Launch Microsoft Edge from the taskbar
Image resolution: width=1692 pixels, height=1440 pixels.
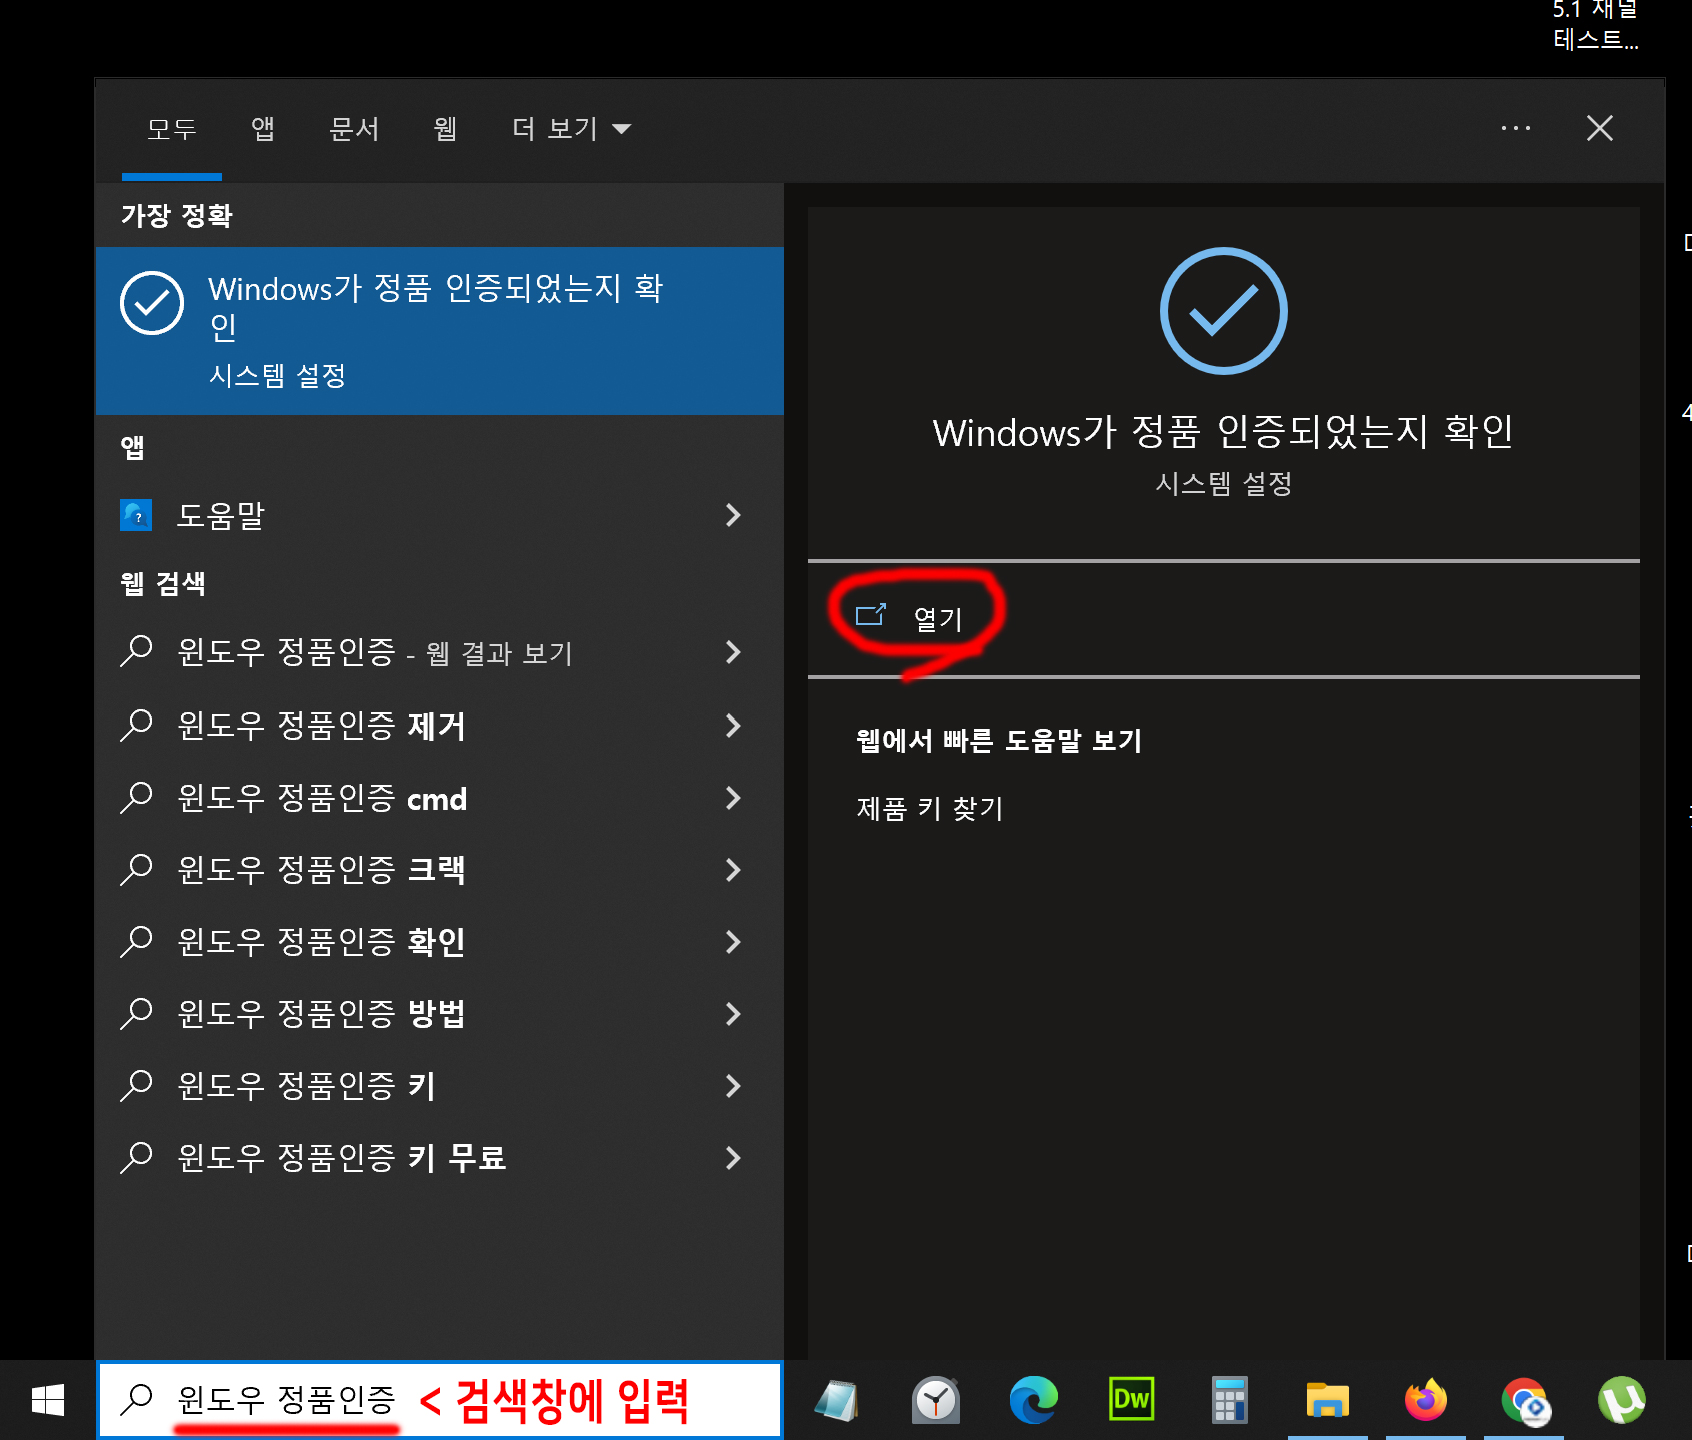click(1033, 1400)
